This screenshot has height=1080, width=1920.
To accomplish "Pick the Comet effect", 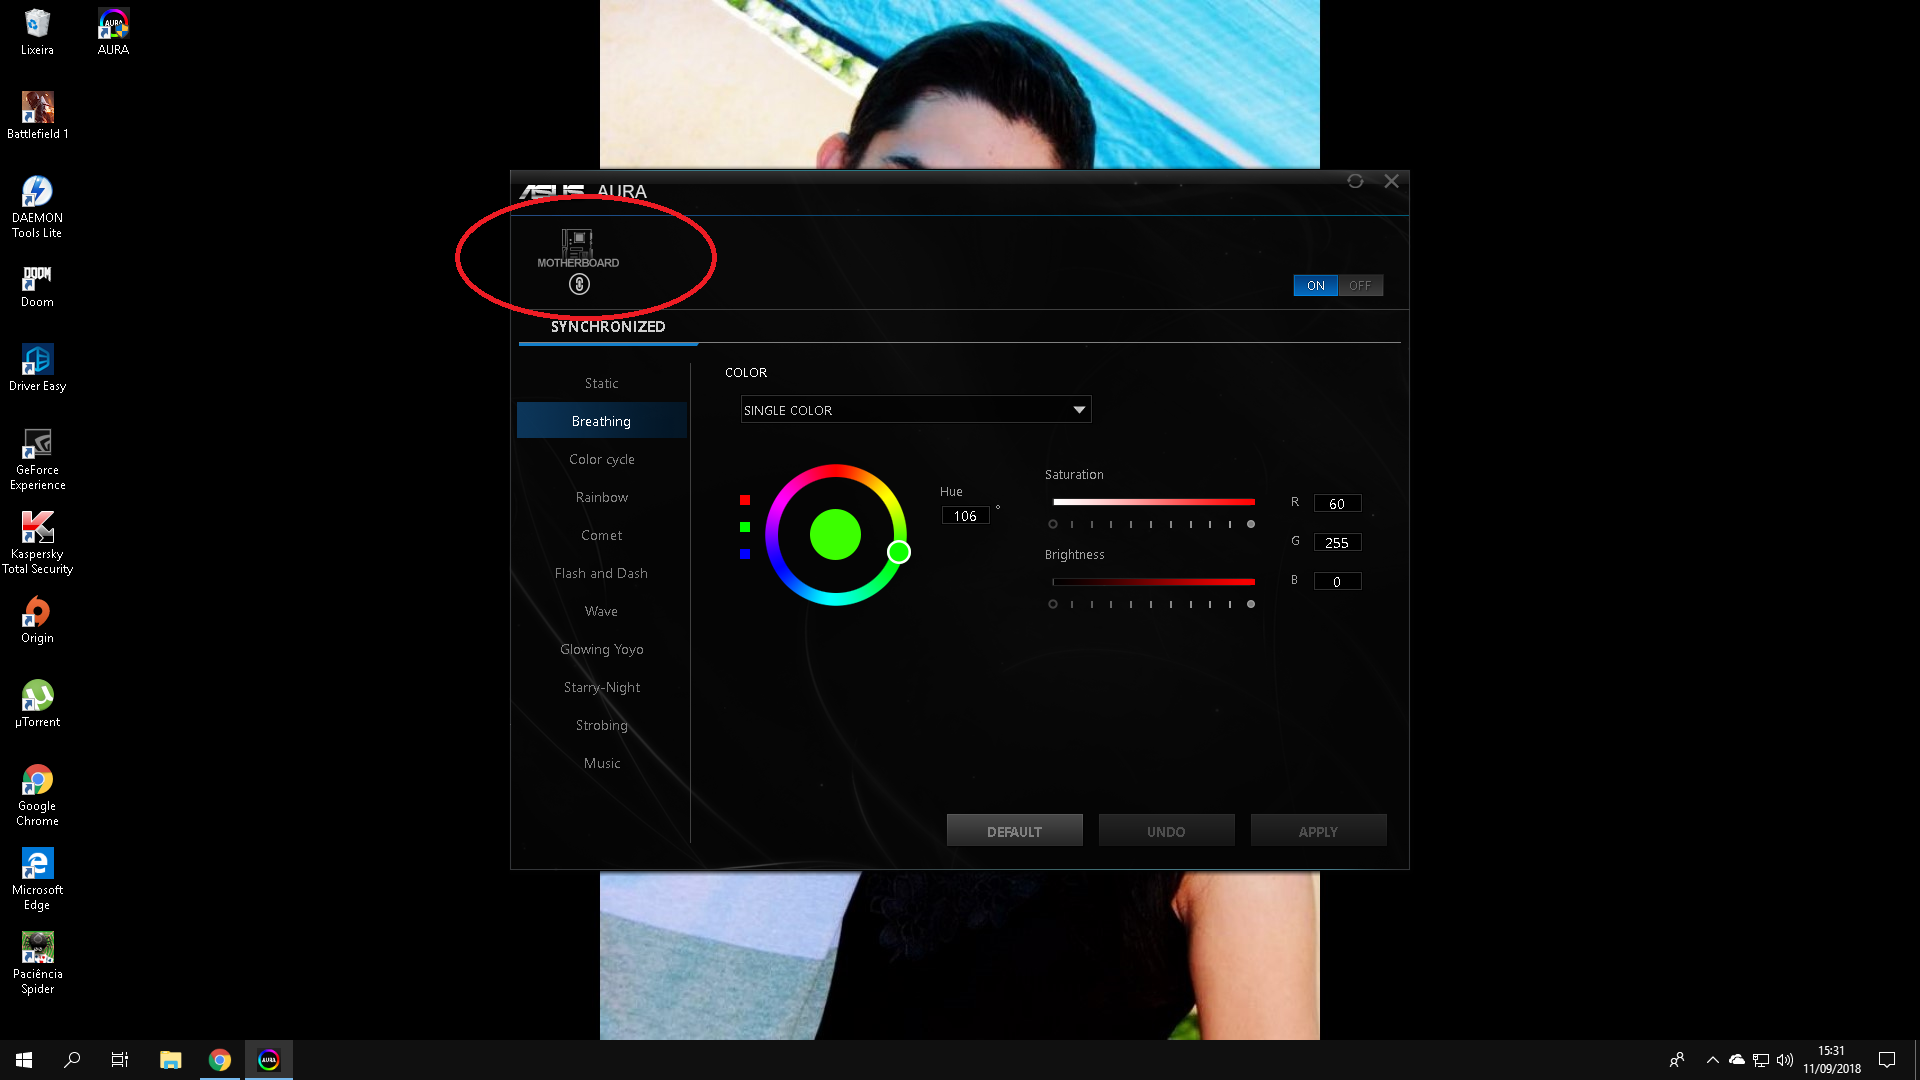I will pos(602,536).
